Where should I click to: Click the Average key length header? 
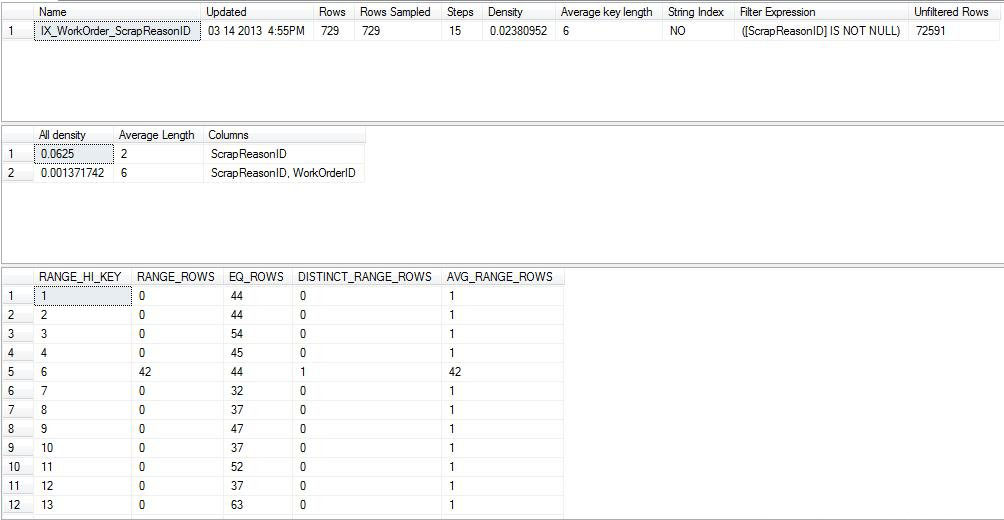click(608, 12)
